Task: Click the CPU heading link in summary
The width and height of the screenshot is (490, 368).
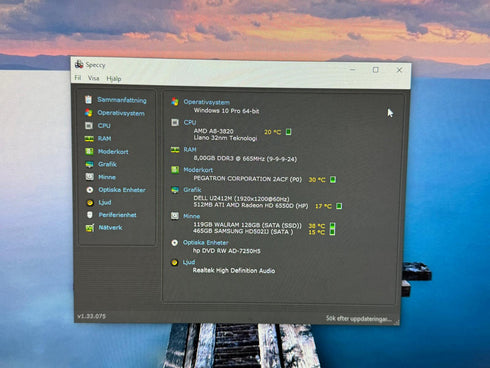Action: pos(190,122)
